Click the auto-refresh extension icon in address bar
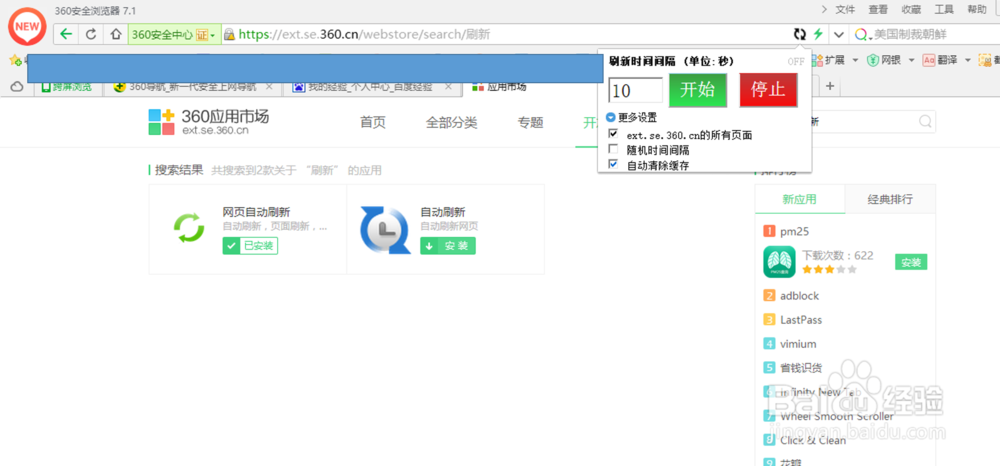This screenshot has width=1000, height=466. [x=799, y=34]
